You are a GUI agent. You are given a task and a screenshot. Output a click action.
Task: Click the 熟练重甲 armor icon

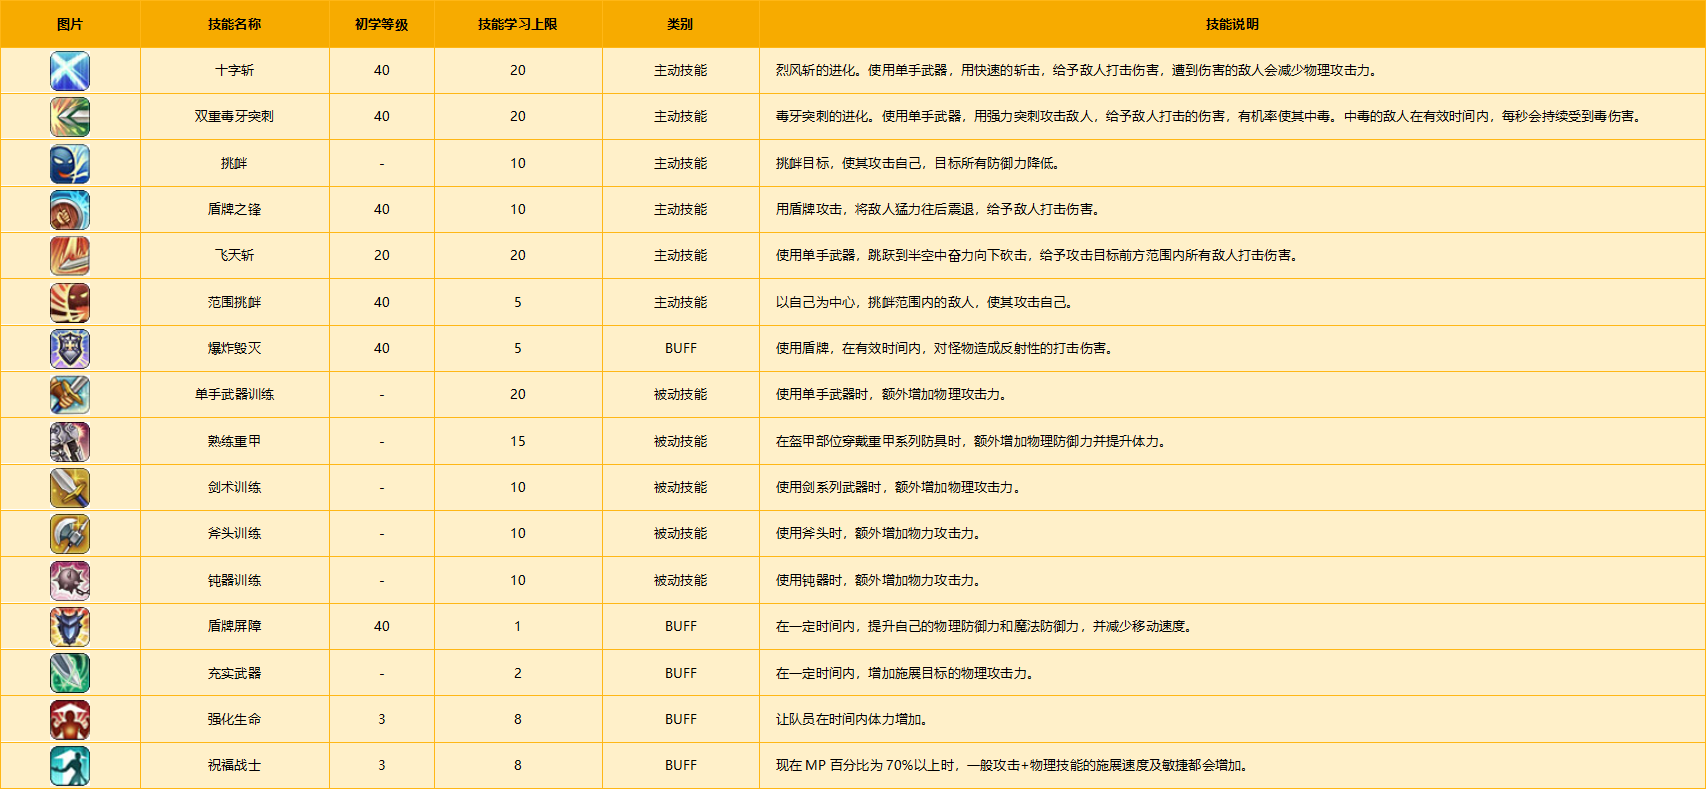(70, 442)
